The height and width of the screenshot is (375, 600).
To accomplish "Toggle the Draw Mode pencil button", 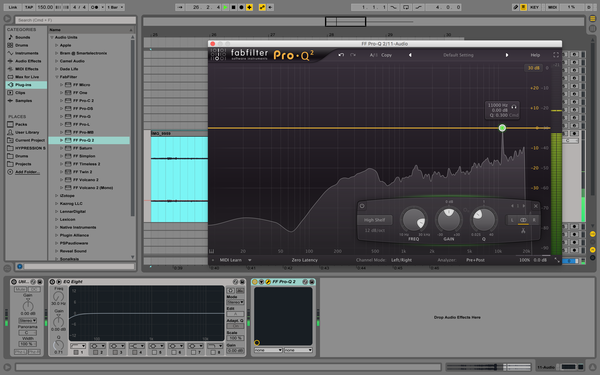I will point(515,7).
